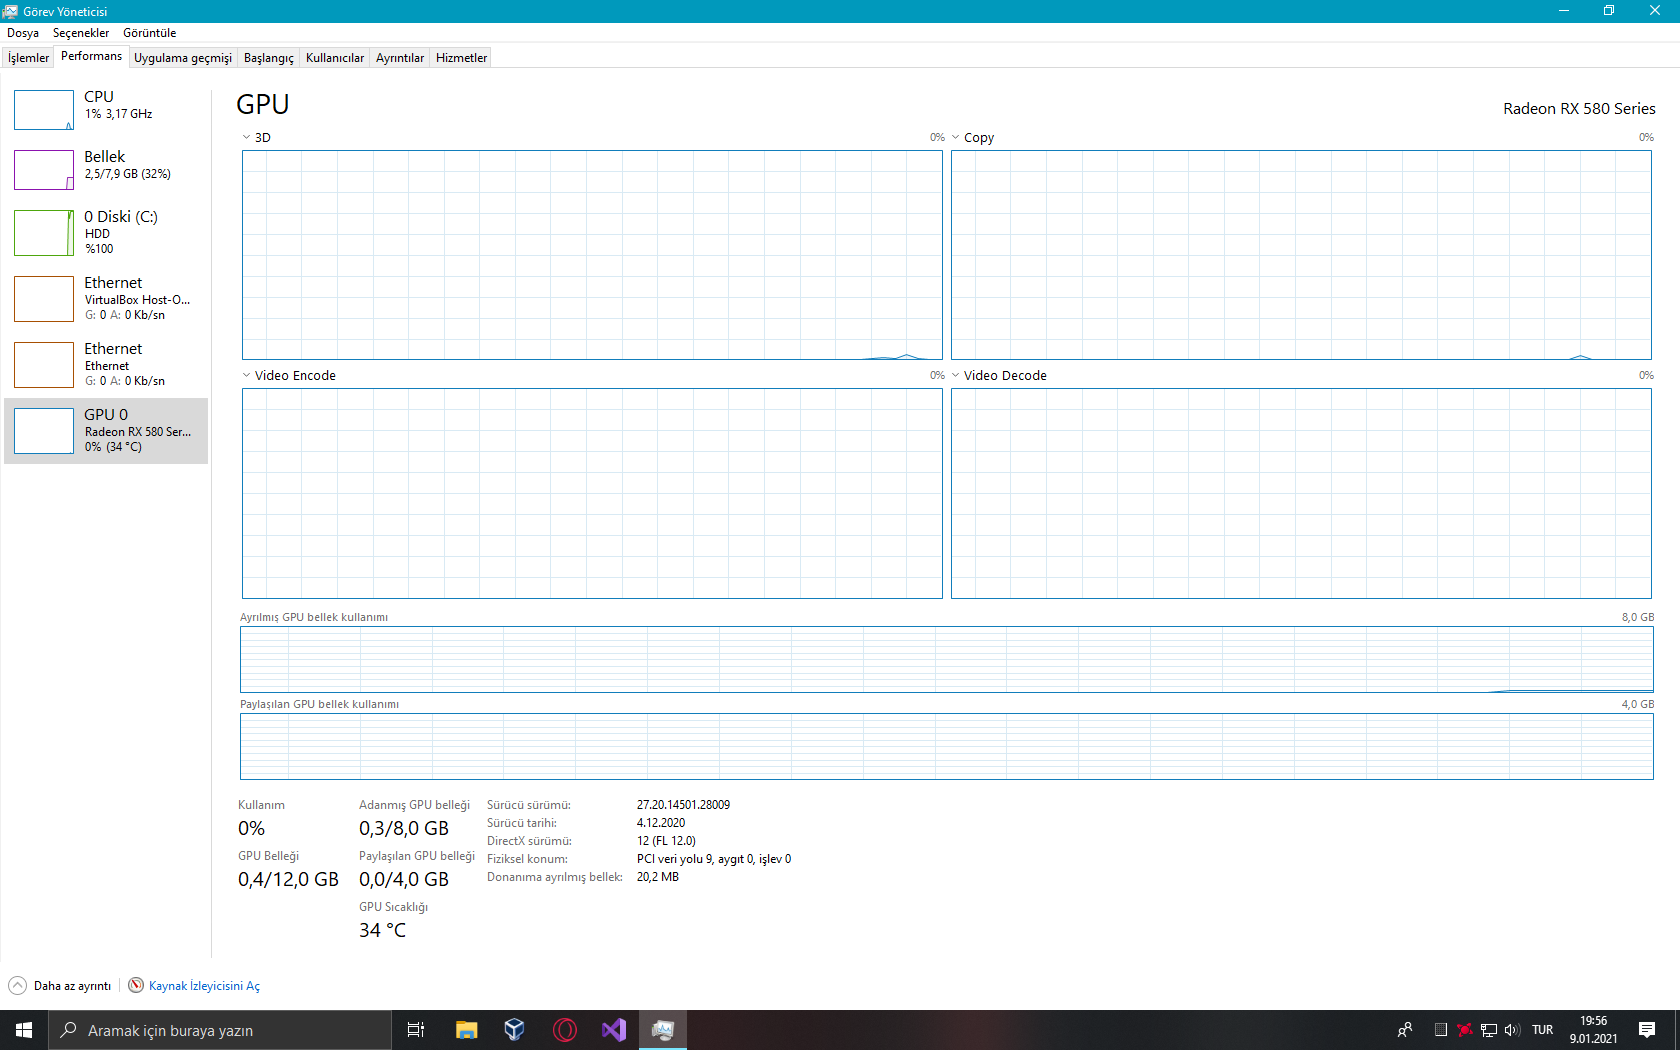Open the People icon in the tray
1680x1050 pixels.
1405,1030
